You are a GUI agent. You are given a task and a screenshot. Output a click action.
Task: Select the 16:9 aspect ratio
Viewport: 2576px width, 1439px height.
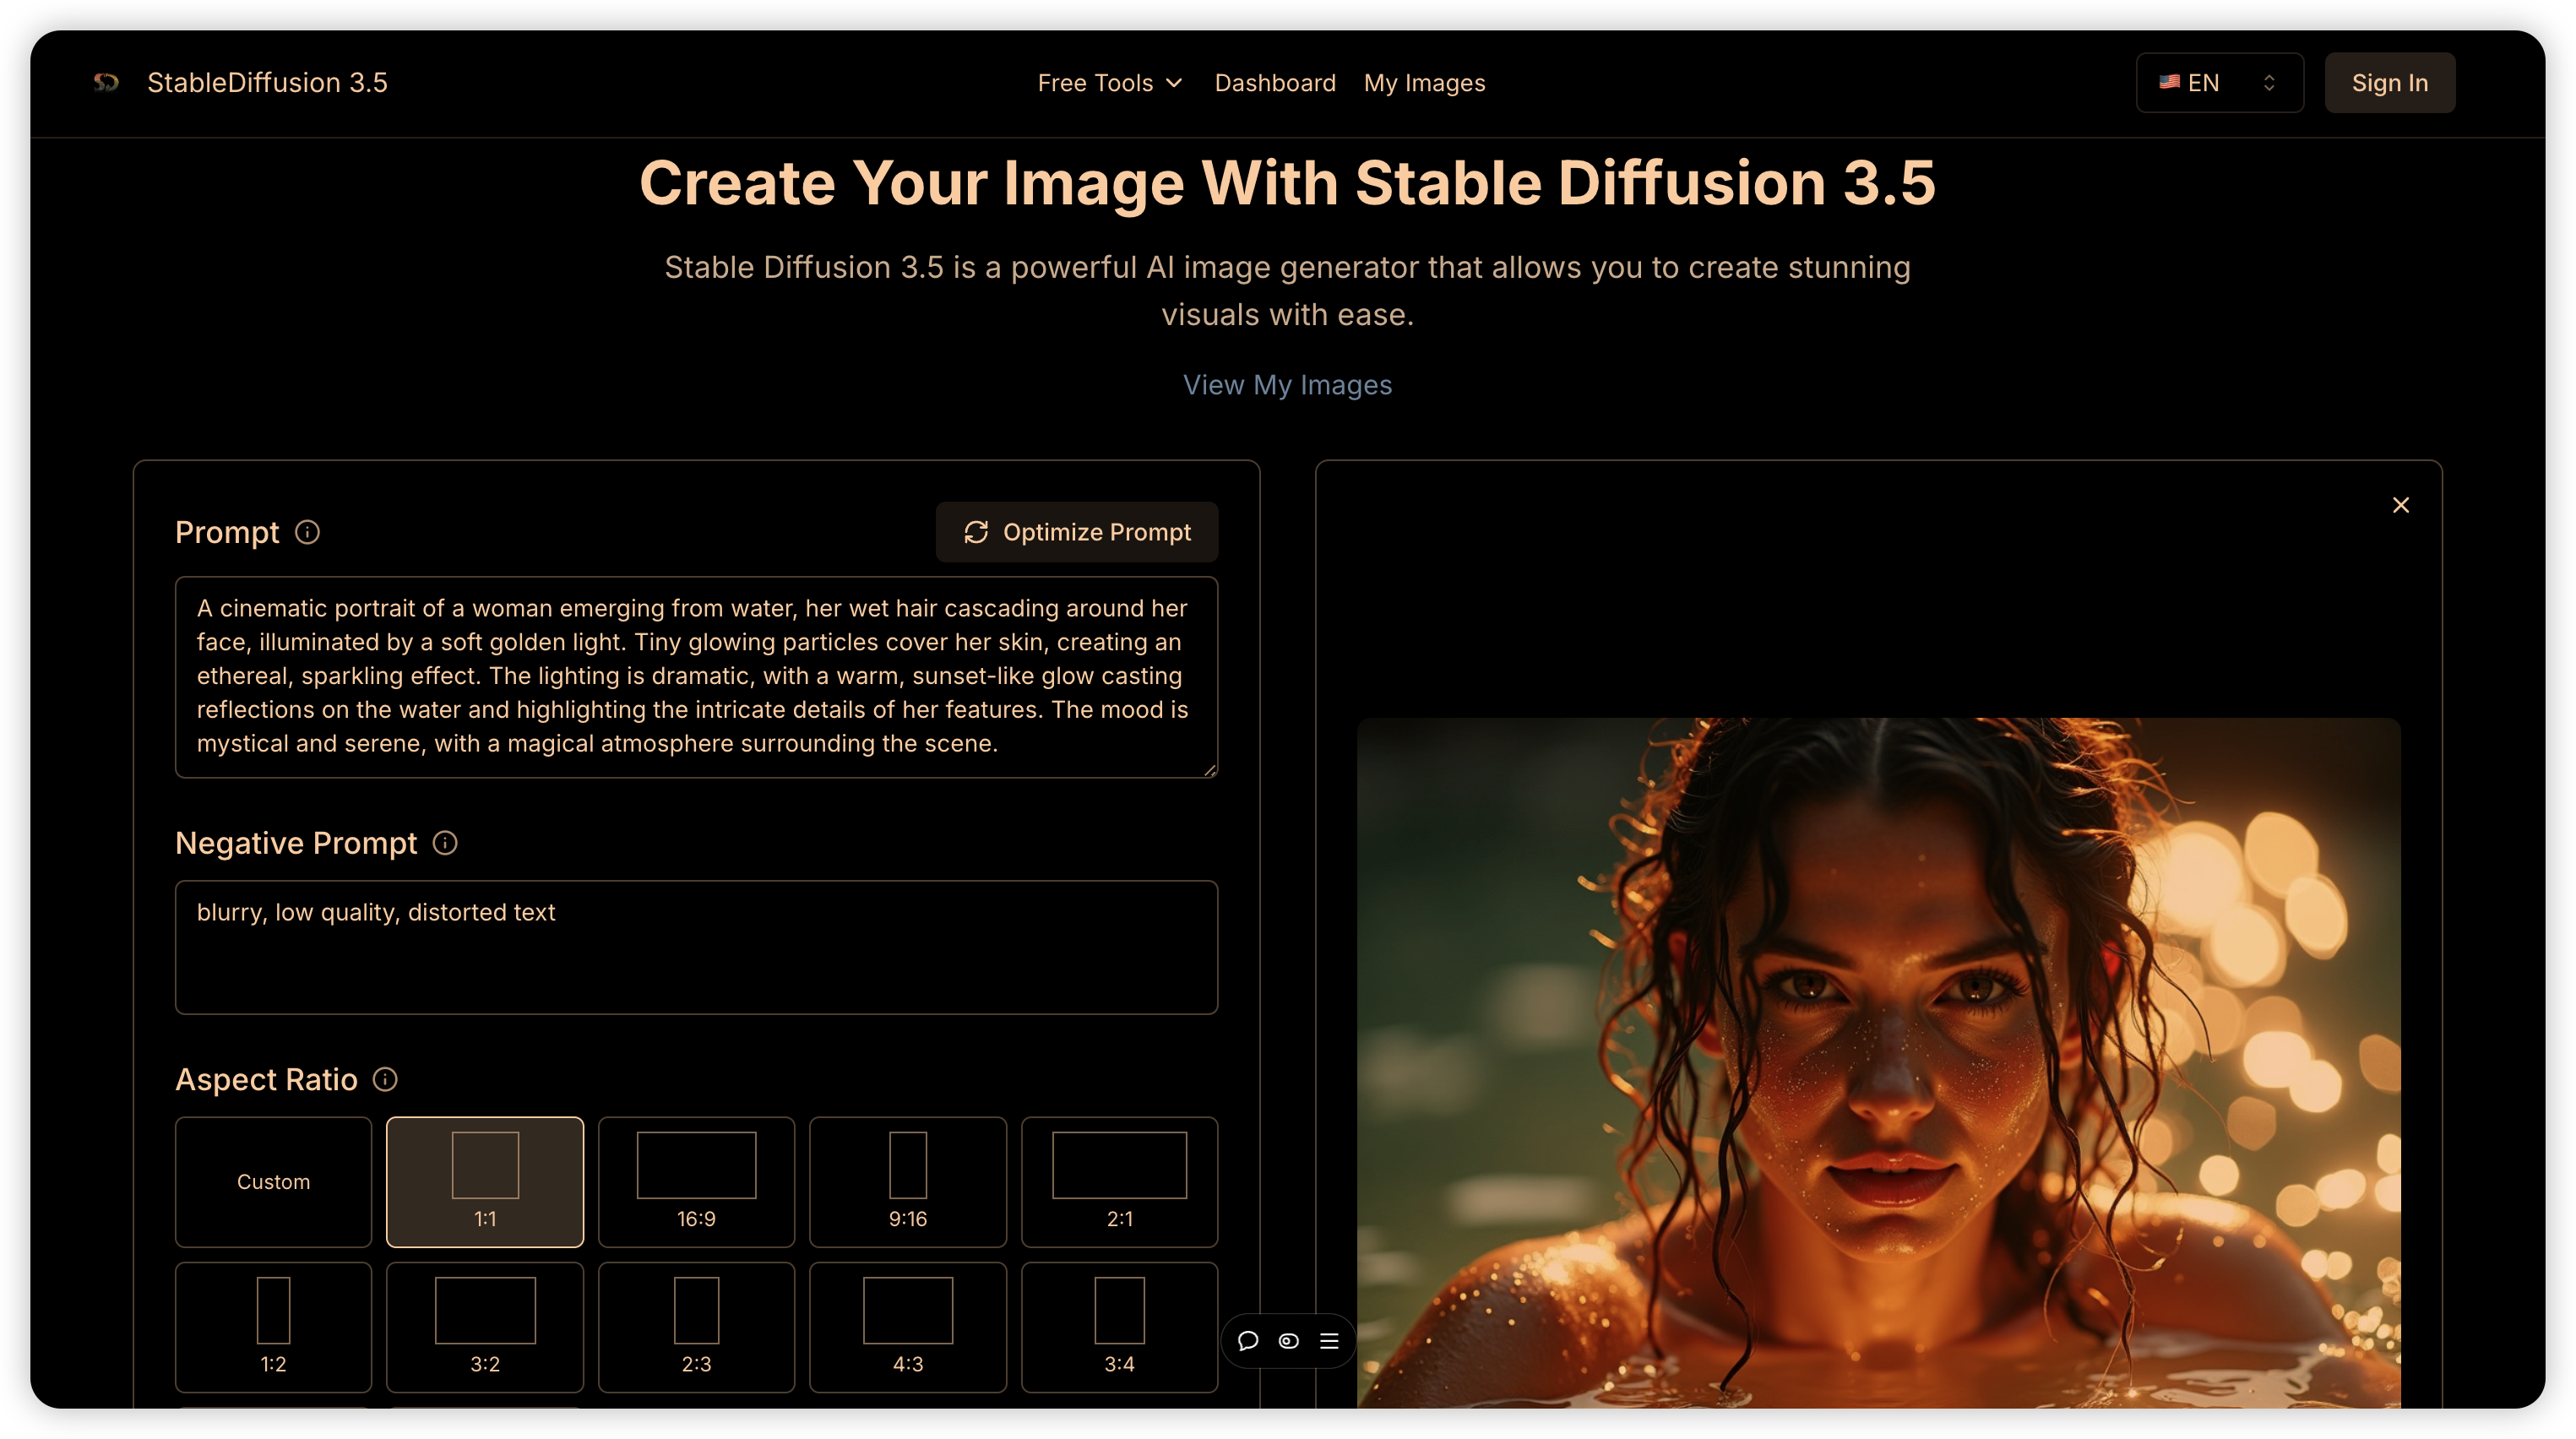pos(696,1182)
